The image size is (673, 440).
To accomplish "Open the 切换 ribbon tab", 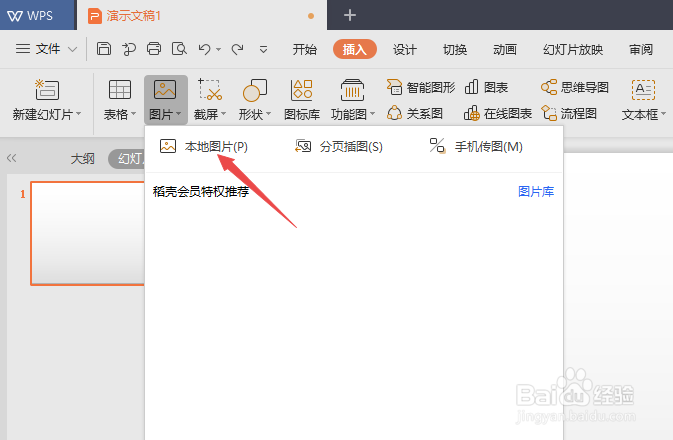I will (455, 50).
